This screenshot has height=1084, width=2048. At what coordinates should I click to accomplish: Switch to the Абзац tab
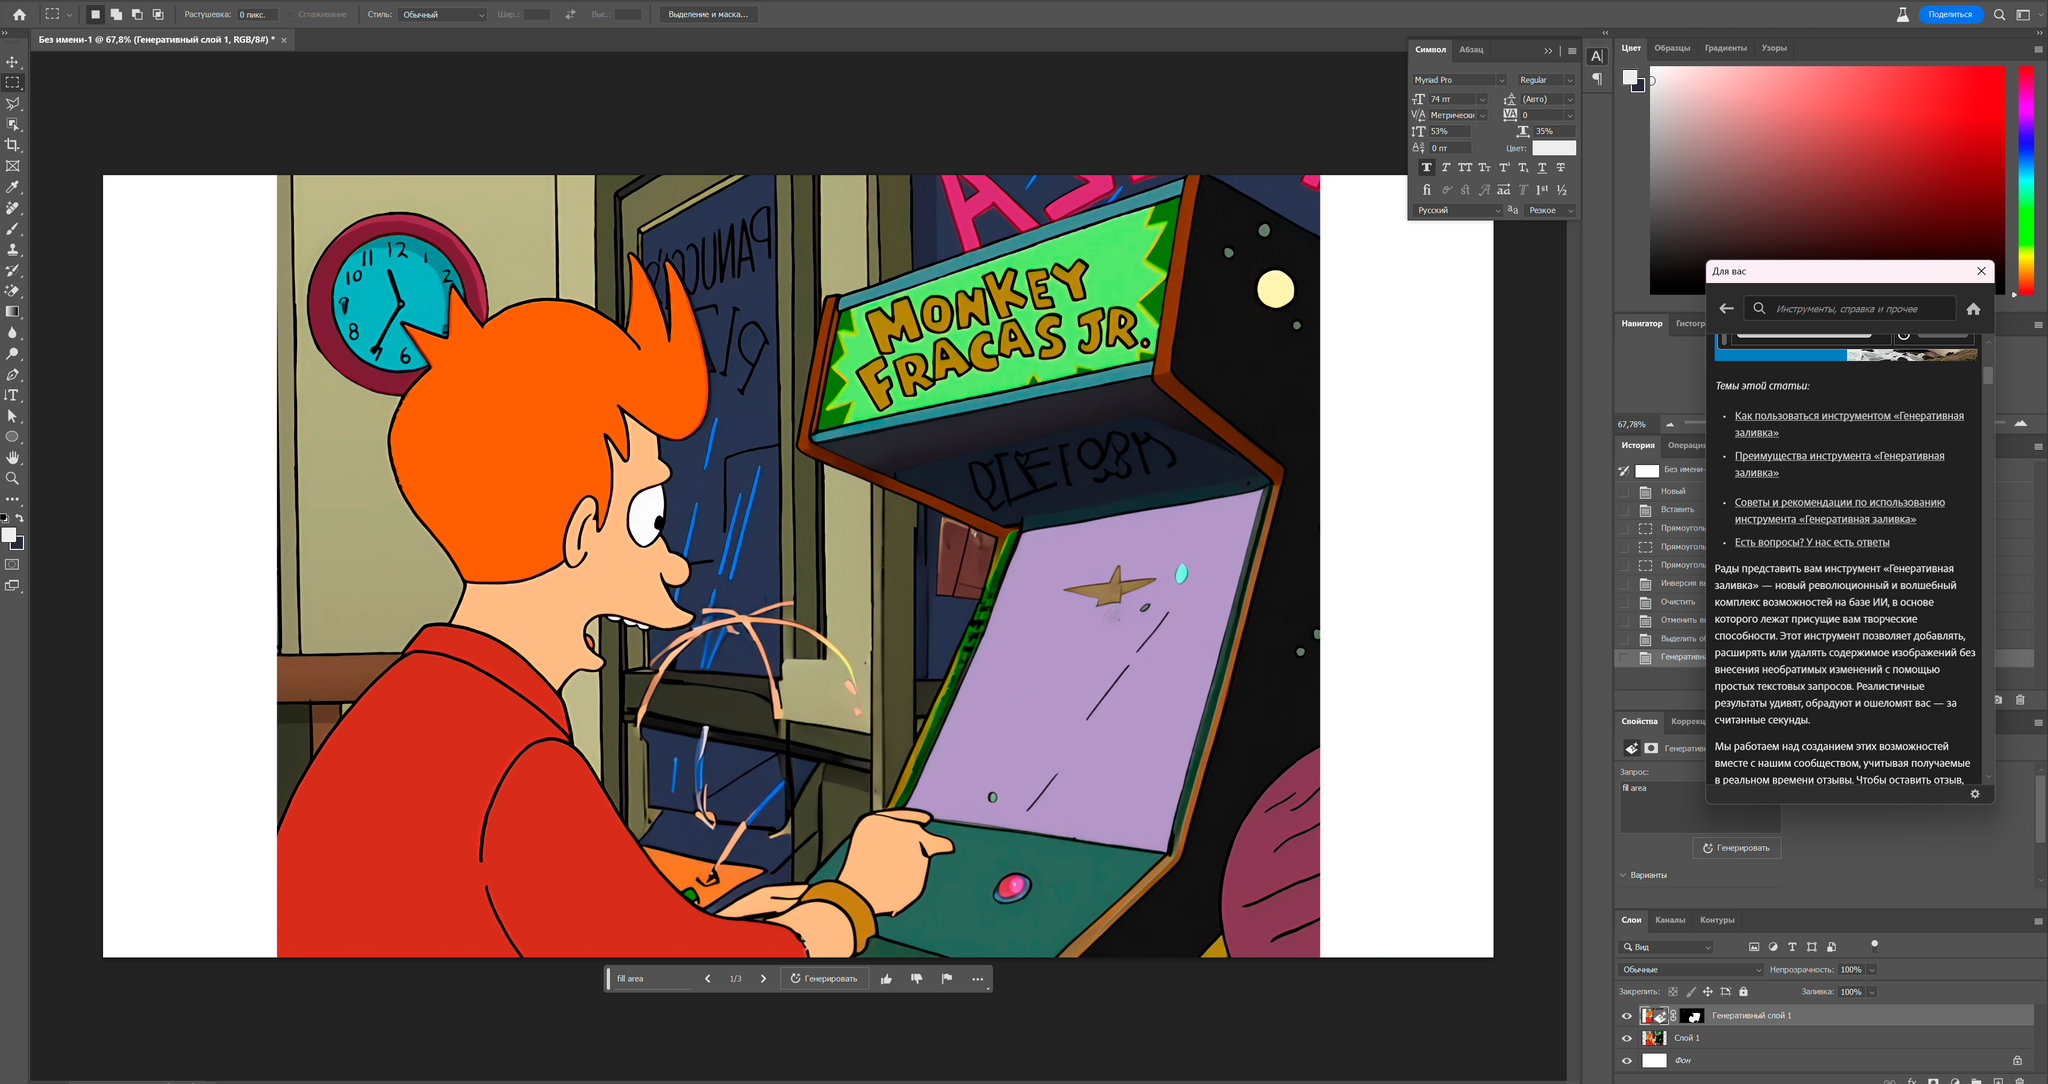coord(1471,50)
